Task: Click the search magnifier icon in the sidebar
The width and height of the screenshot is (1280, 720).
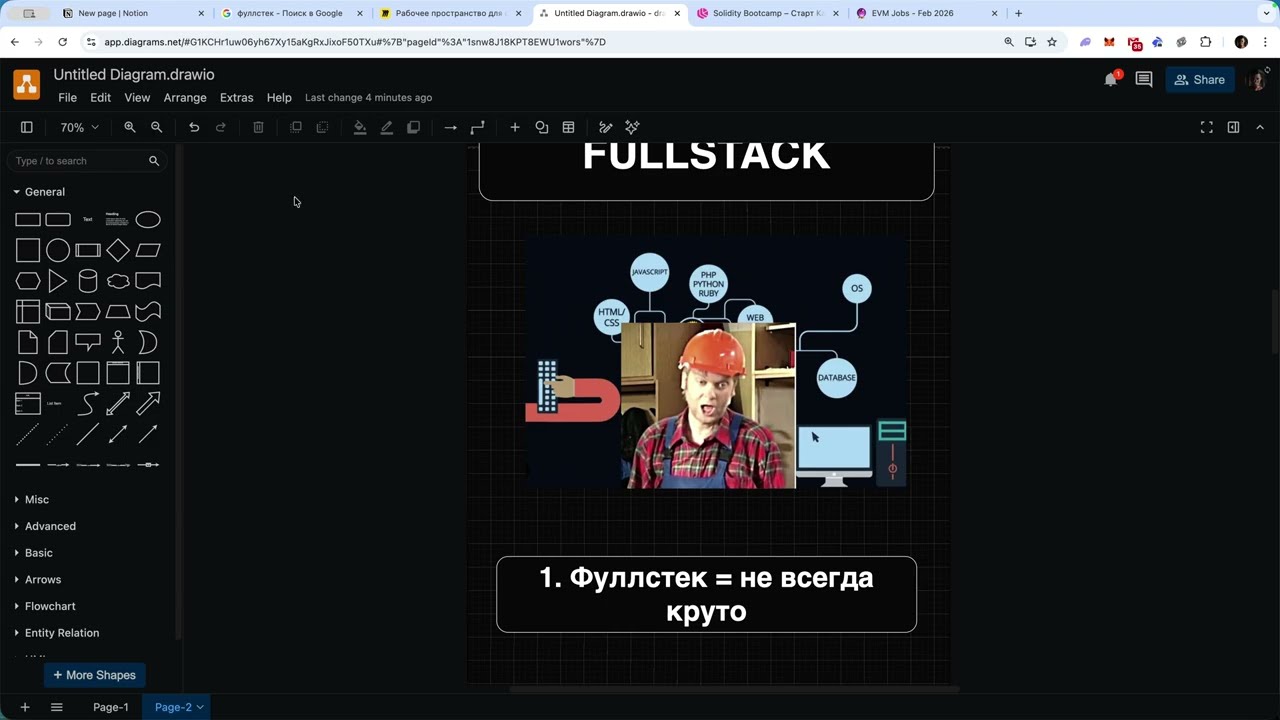Action: [154, 160]
